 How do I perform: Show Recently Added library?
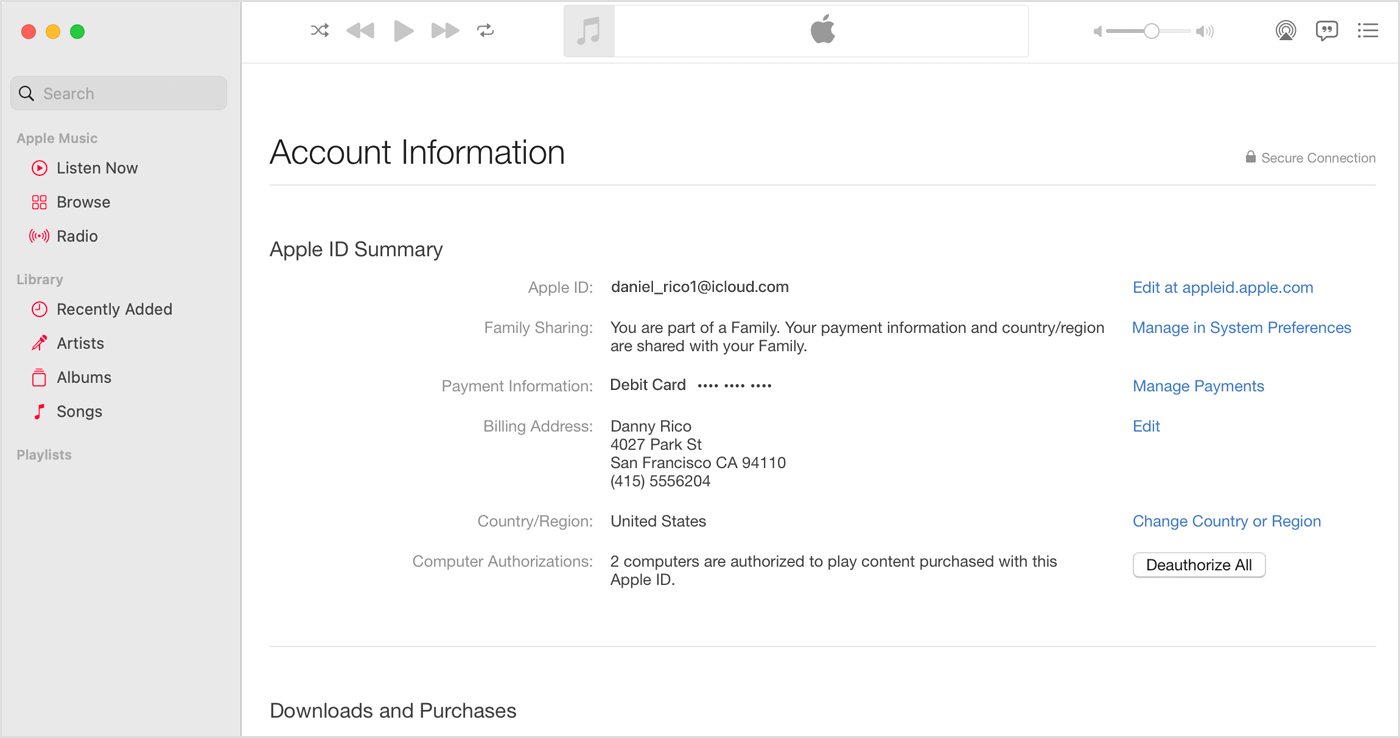click(114, 309)
